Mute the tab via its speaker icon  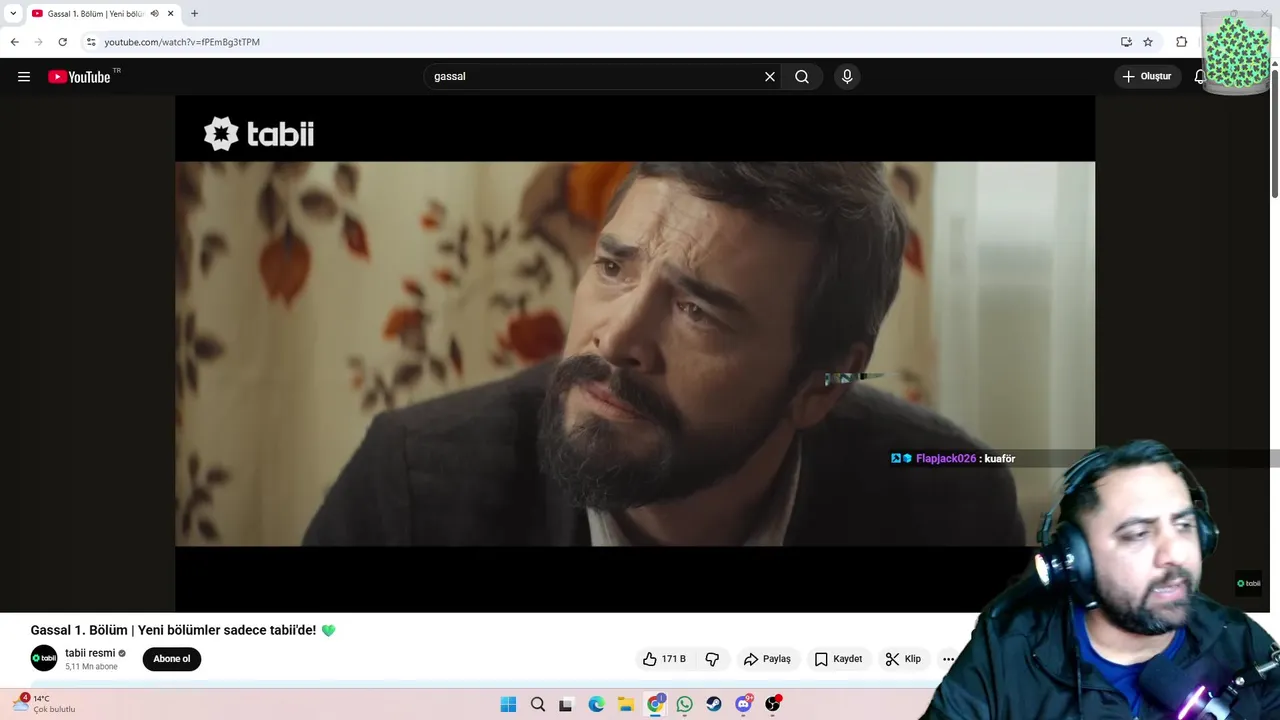click(154, 14)
